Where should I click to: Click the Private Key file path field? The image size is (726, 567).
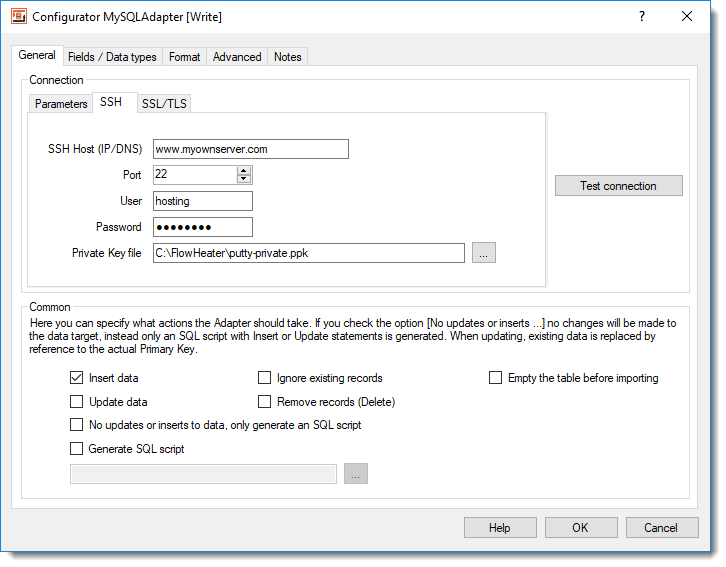tap(309, 253)
